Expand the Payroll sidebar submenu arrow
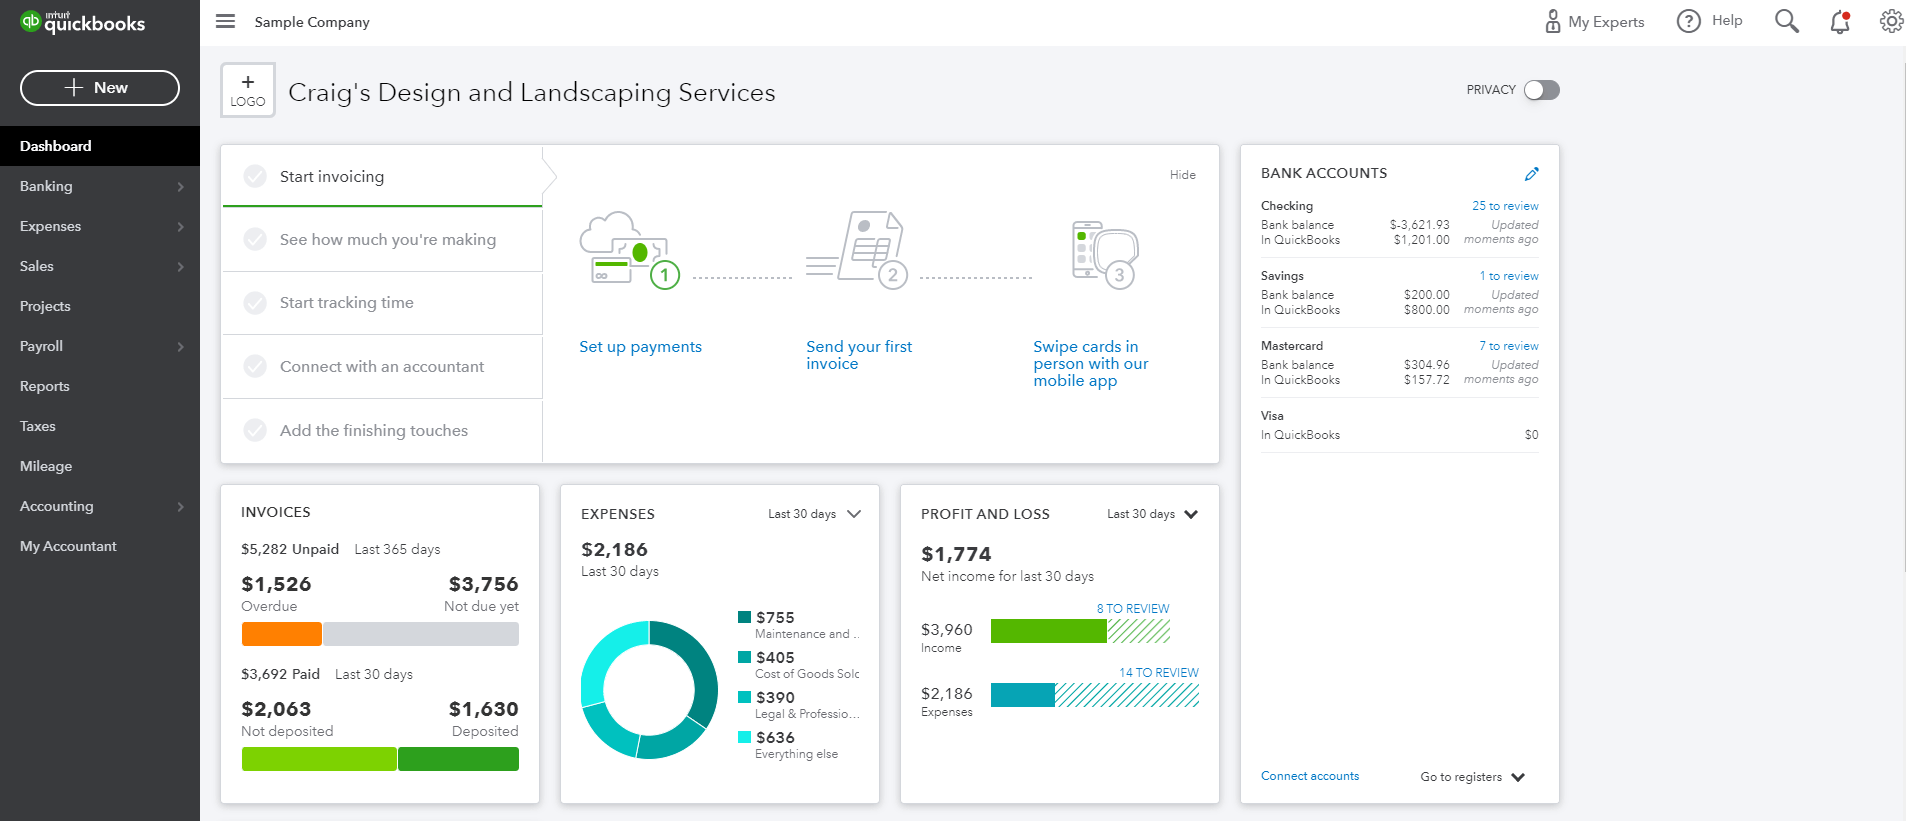 pos(180,347)
